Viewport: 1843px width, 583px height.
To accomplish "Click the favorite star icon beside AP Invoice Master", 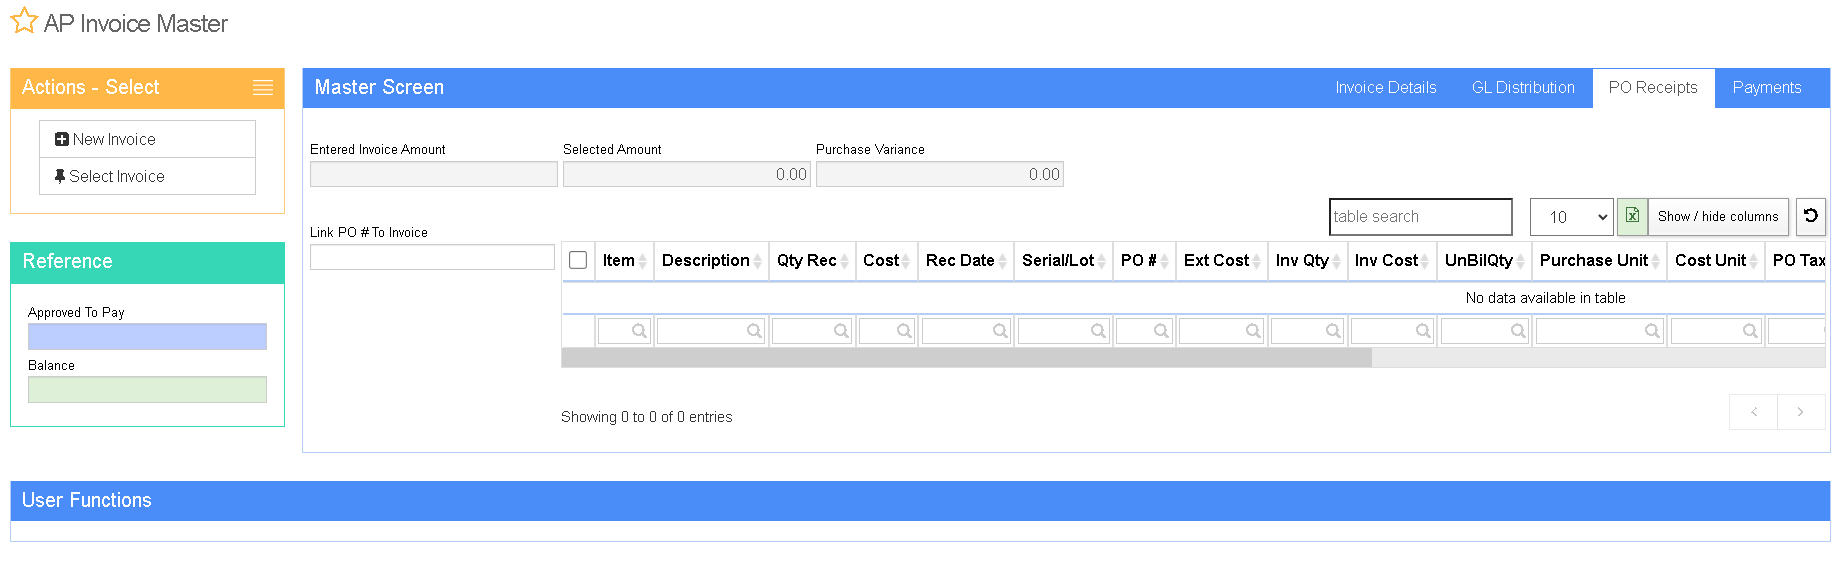I will (x=24, y=22).
